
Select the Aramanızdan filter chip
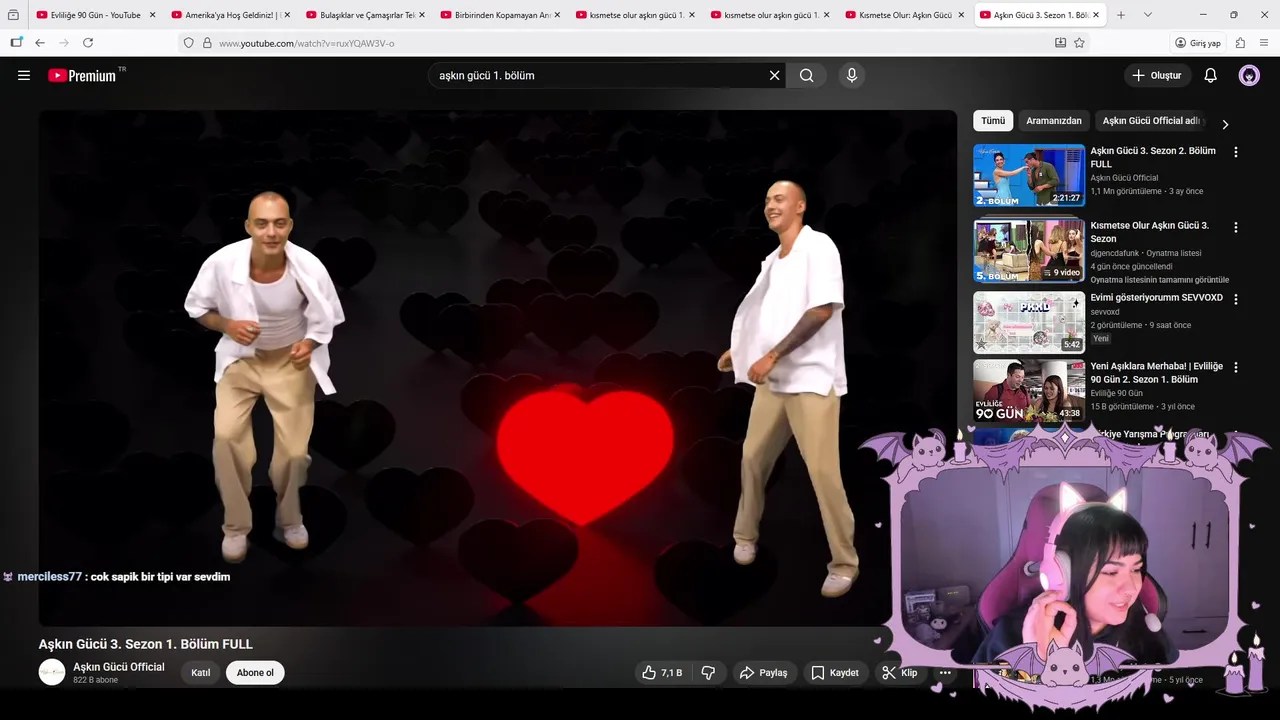(x=1054, y=121)
